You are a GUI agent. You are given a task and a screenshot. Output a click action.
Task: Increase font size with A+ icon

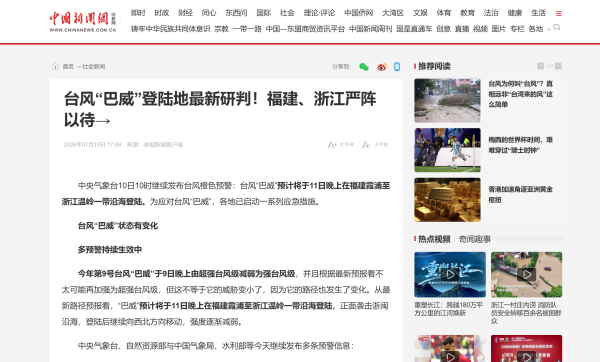tap(332, 145)
